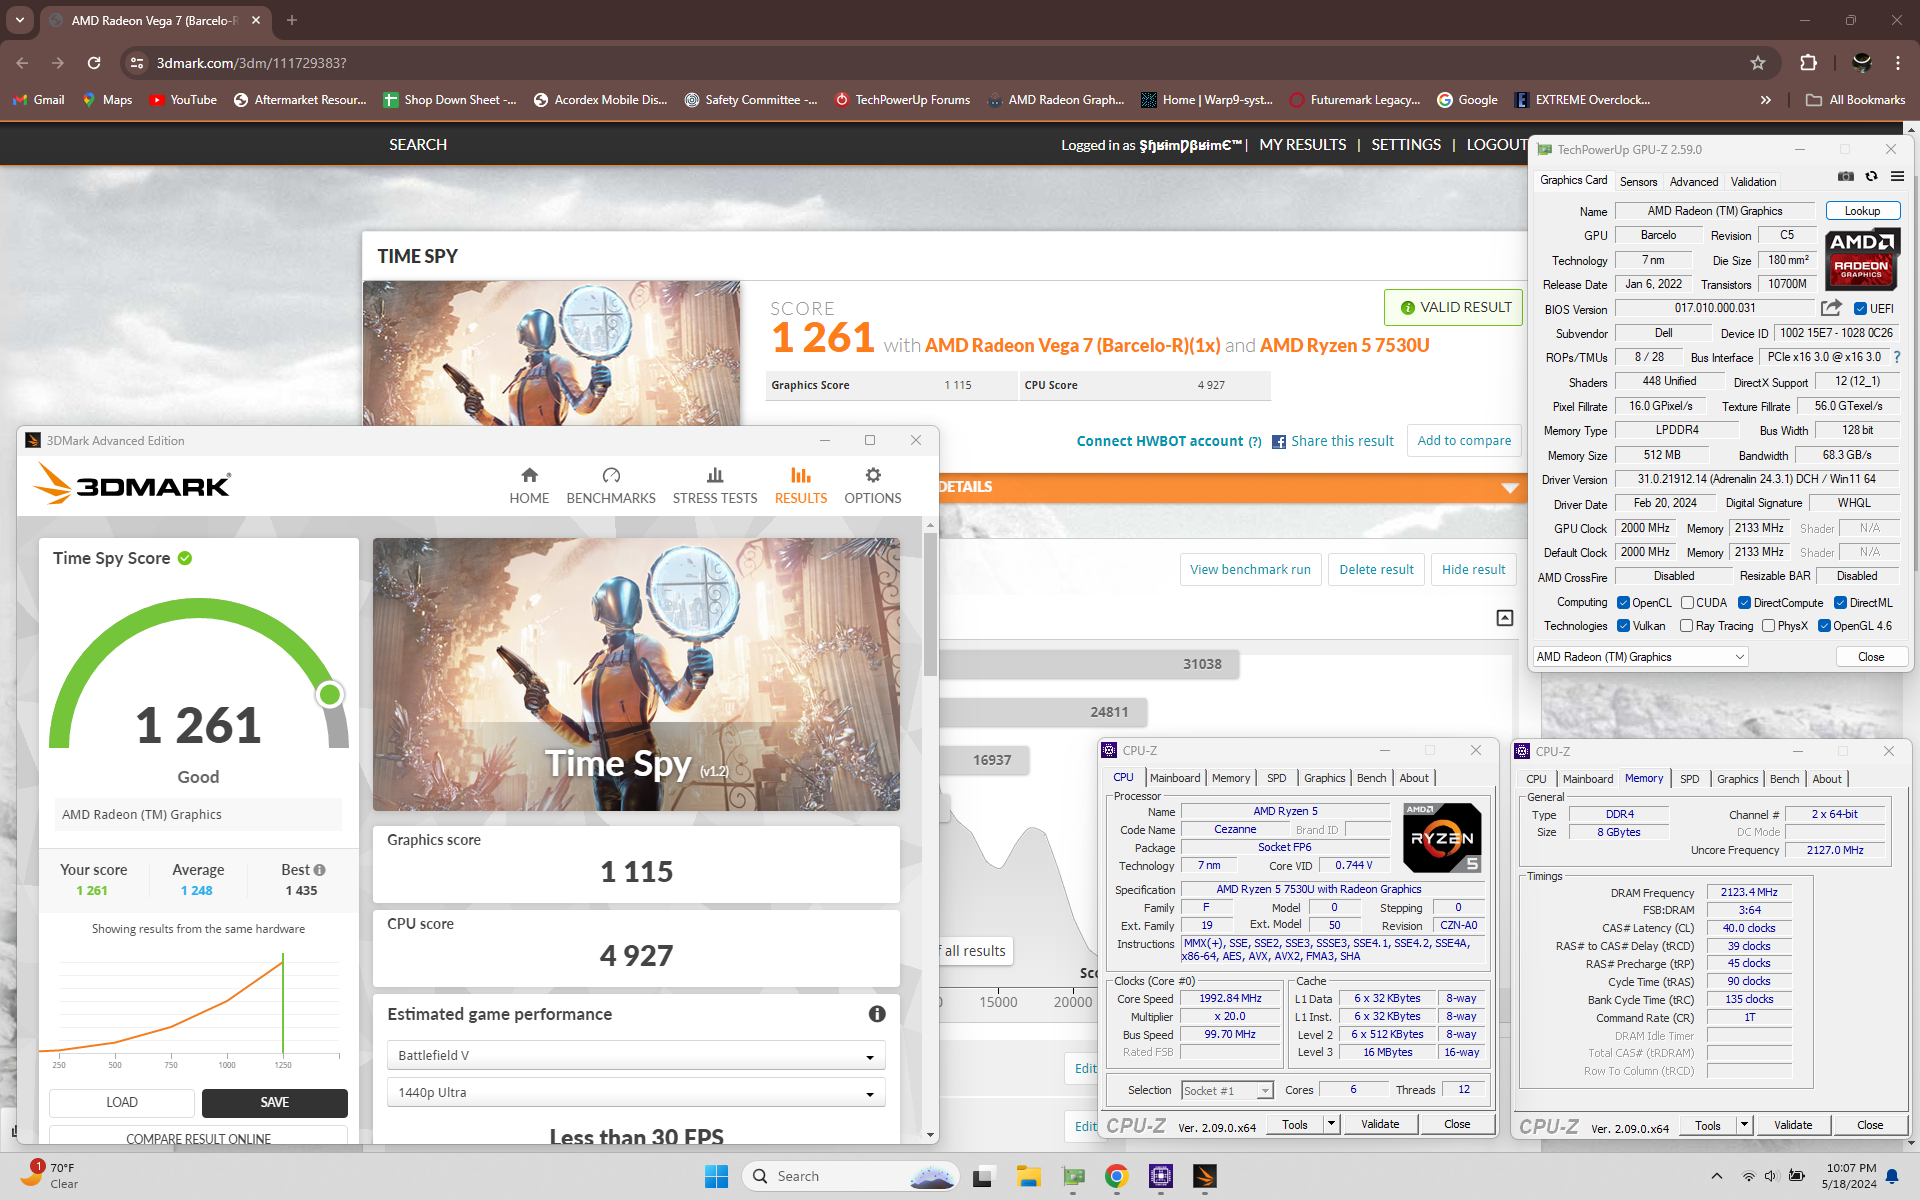Switch to the GPU-Z Advanced tab
Image resolution: width=1920 pixels, height=1200 pixels.
1694,182
